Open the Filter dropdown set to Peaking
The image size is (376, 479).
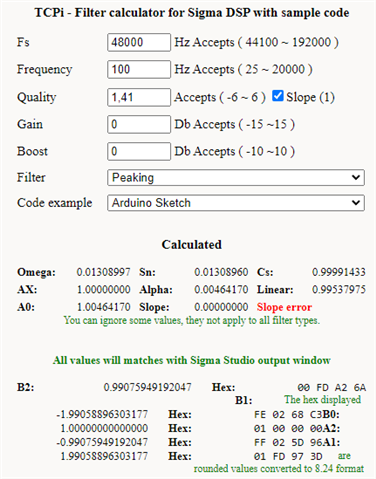click(x=236, y=178)
